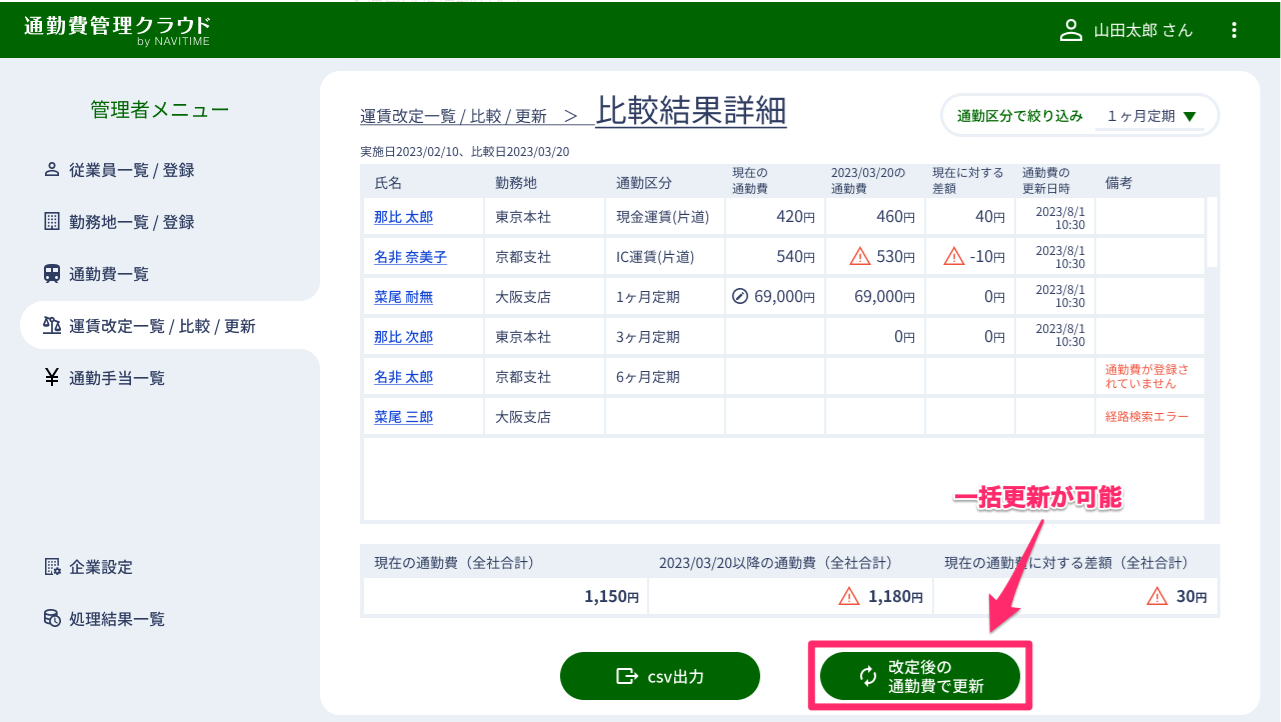Open employee link 名非 太郎
Screen dimensions: 1281x722
pyautogui.click(x=403, y=377)
